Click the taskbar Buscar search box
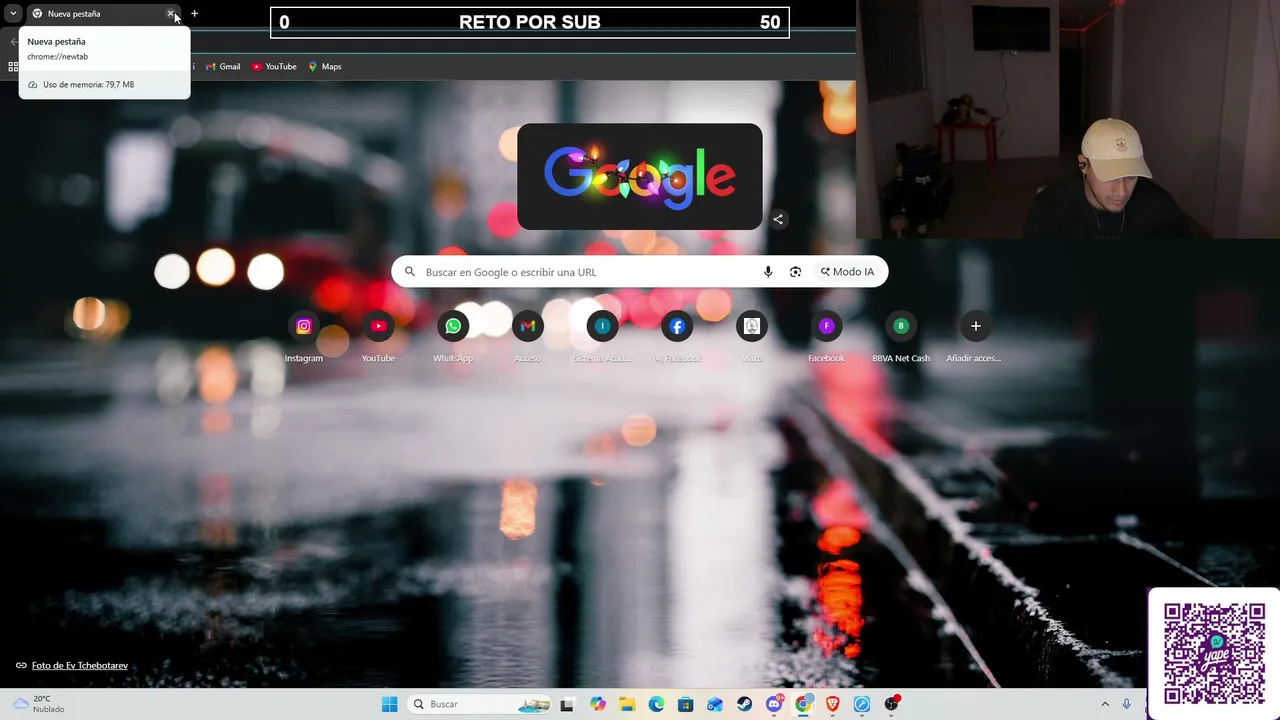Image resolution: width=1280 pixels, height=720 pixels. coord(481,704)
